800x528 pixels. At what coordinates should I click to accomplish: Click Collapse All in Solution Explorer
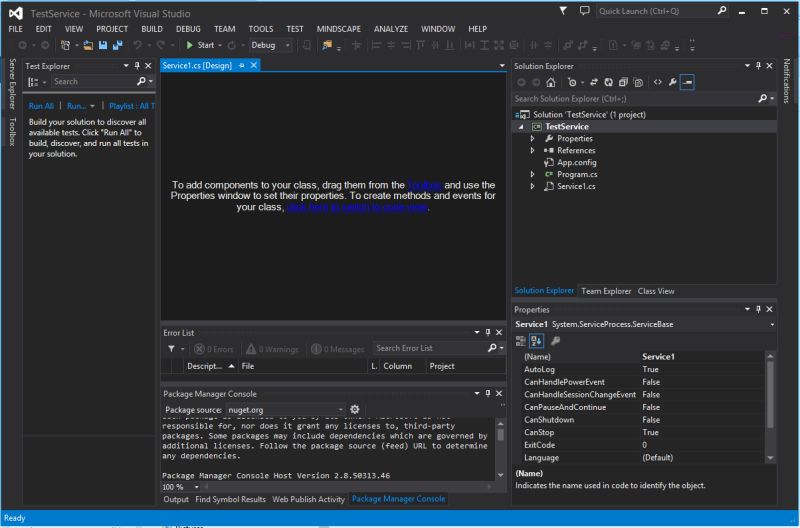tap(623, 82)
